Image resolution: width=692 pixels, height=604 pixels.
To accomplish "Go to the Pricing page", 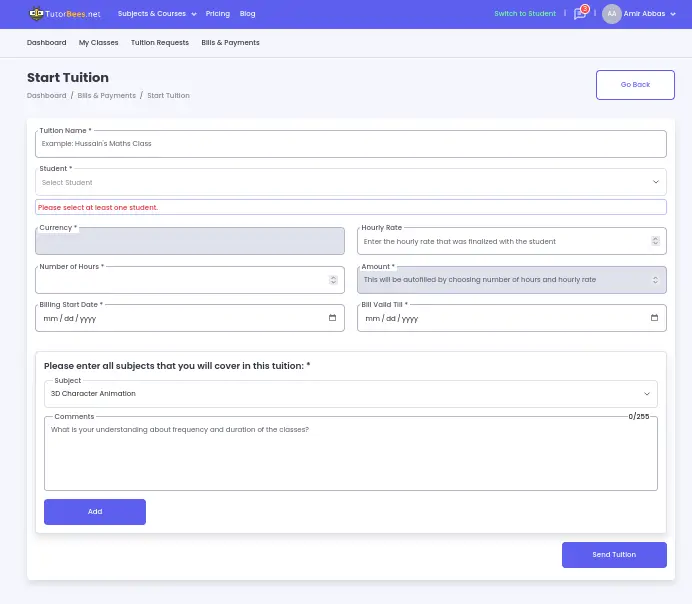I will 217,14.
